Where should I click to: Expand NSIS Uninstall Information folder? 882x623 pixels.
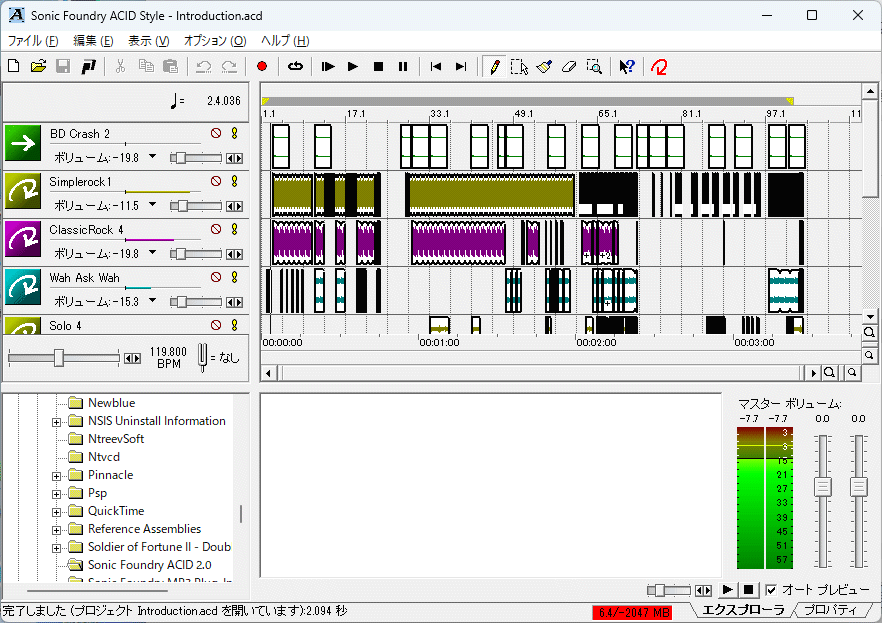click(x=56, y=422)
